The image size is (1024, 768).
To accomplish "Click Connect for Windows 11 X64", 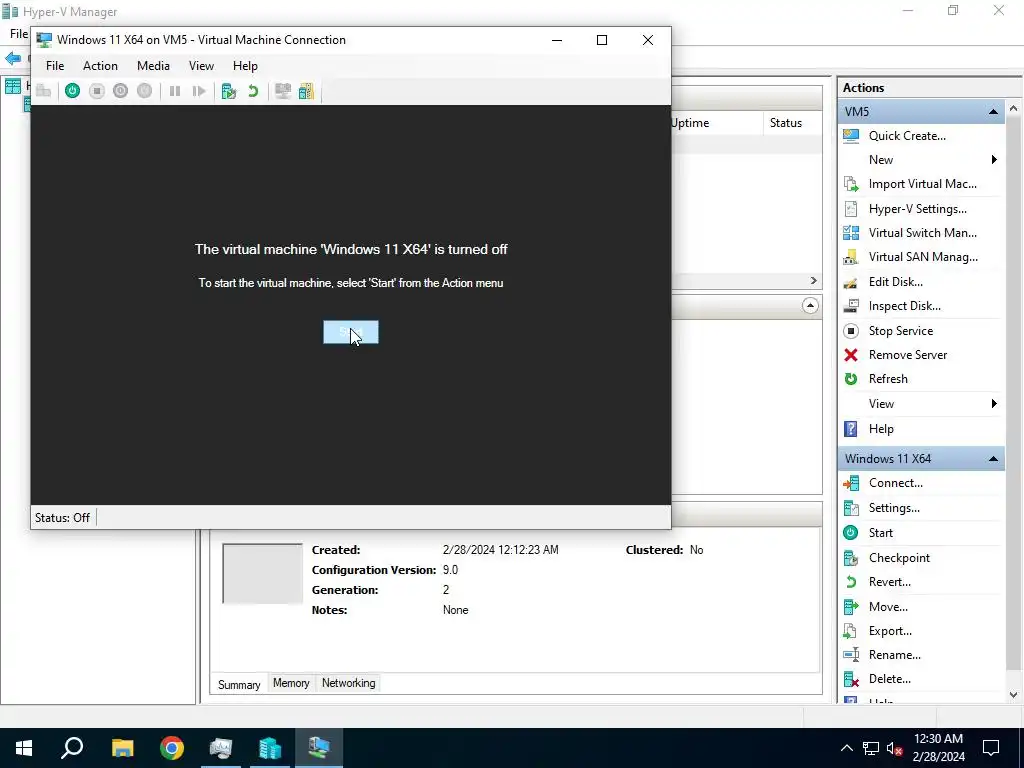I will 895,483.
